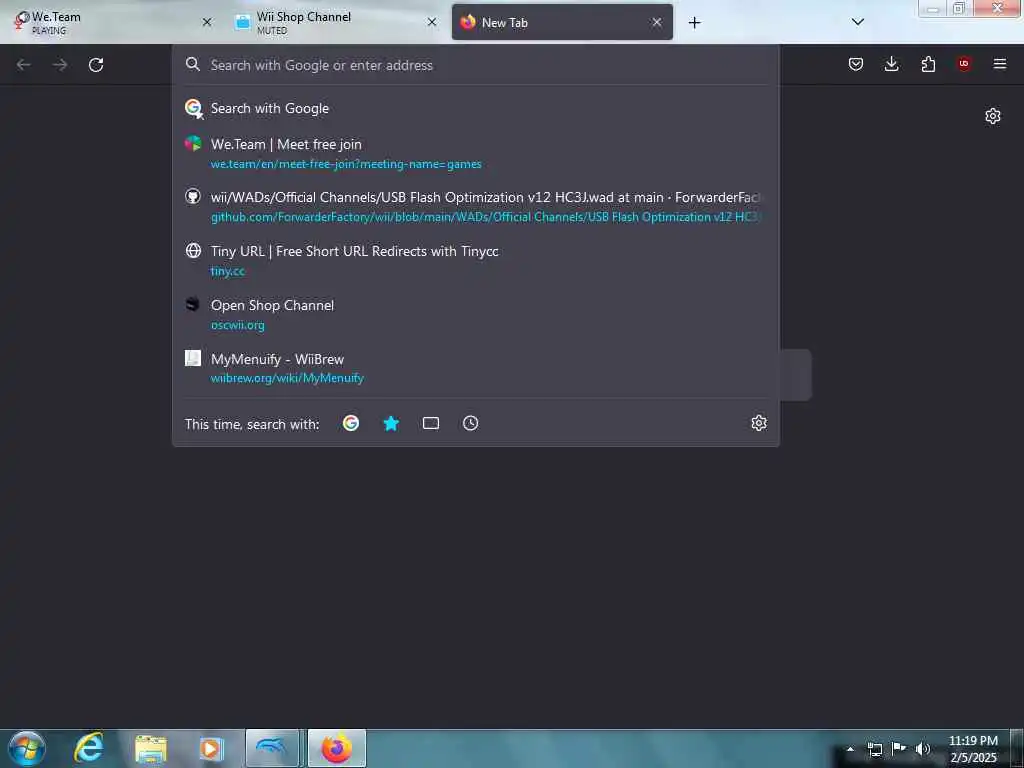Close the New Tab tab
Image resolution: width=1024 pixels, height=768 pixels.
click(657, 22)
